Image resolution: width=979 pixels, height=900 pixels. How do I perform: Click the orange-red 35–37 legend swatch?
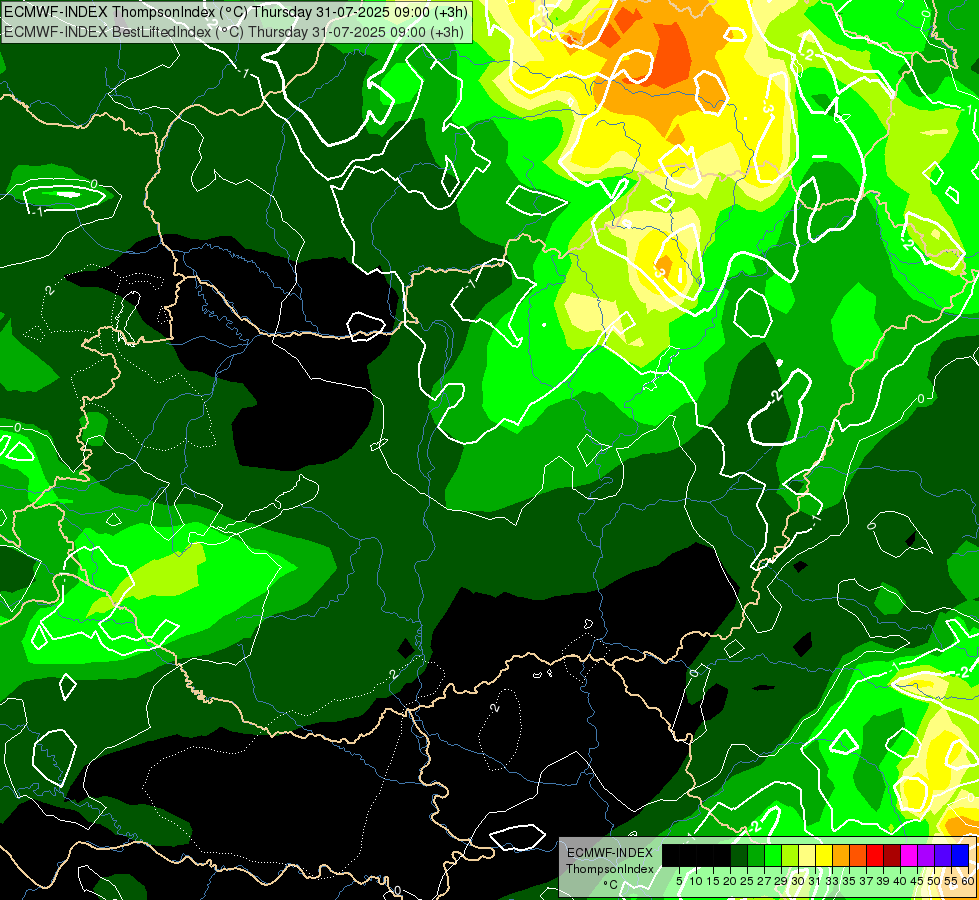coord(858,855)
